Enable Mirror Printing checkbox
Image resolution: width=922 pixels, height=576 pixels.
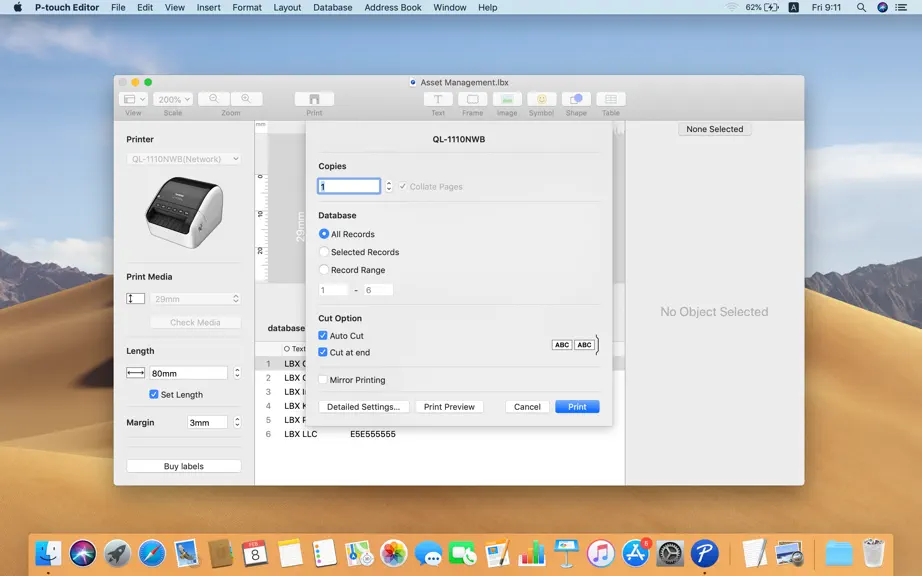point(323,380)
